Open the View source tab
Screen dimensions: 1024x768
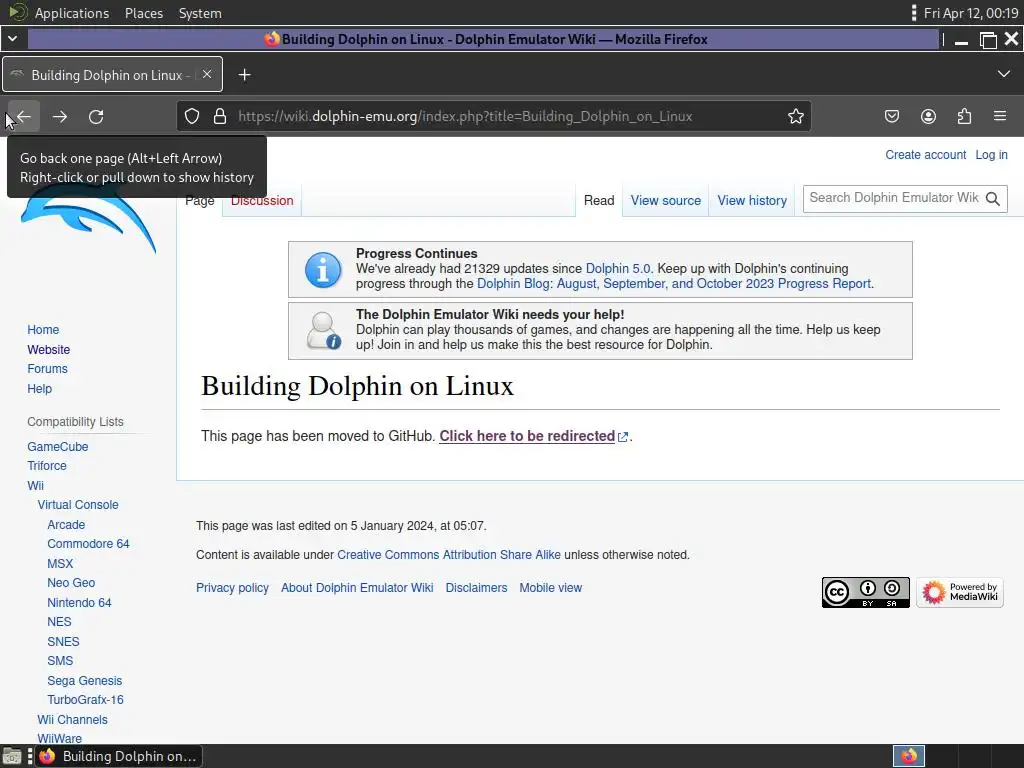(x=665, y=200)
